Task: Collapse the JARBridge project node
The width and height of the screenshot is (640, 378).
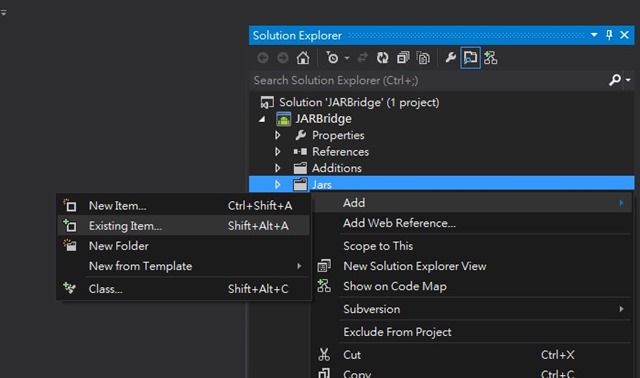Action: [x=262, y=119]
